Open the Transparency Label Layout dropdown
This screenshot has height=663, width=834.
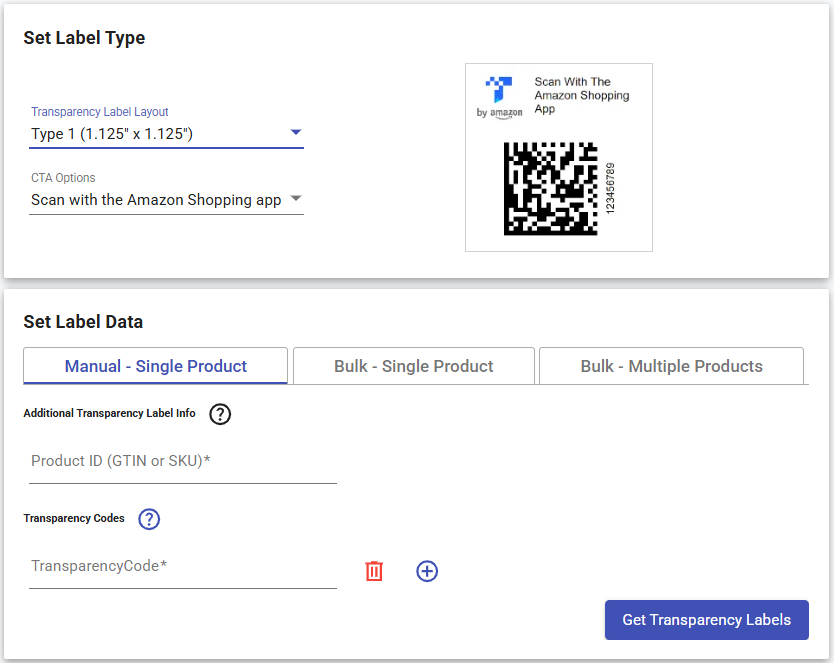pyautogui.click(x=166, y=133)
